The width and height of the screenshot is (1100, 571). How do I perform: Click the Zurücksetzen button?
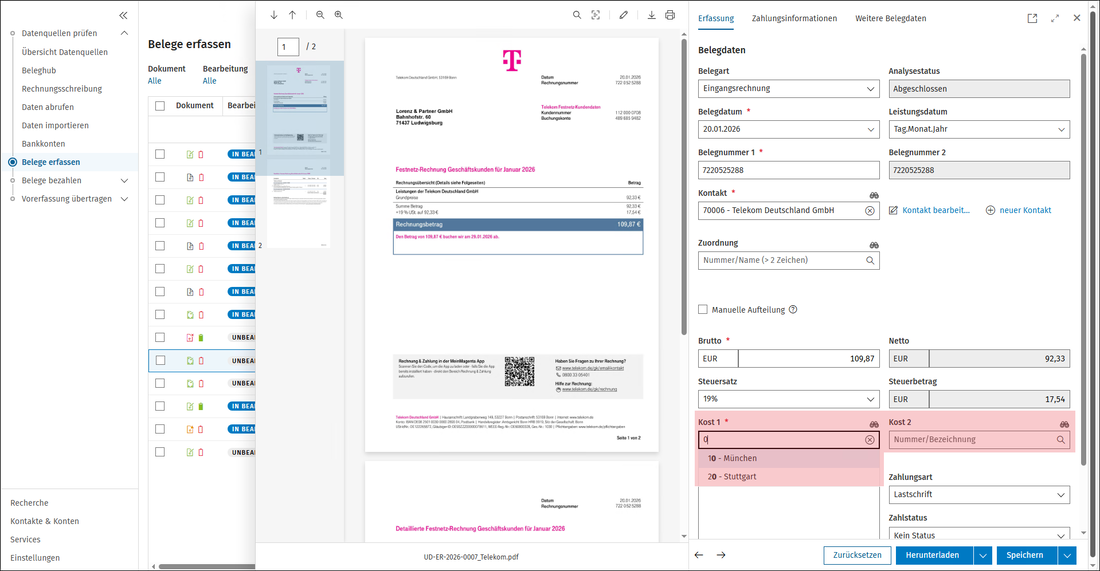pyautogui.click(x=857, y=555)
